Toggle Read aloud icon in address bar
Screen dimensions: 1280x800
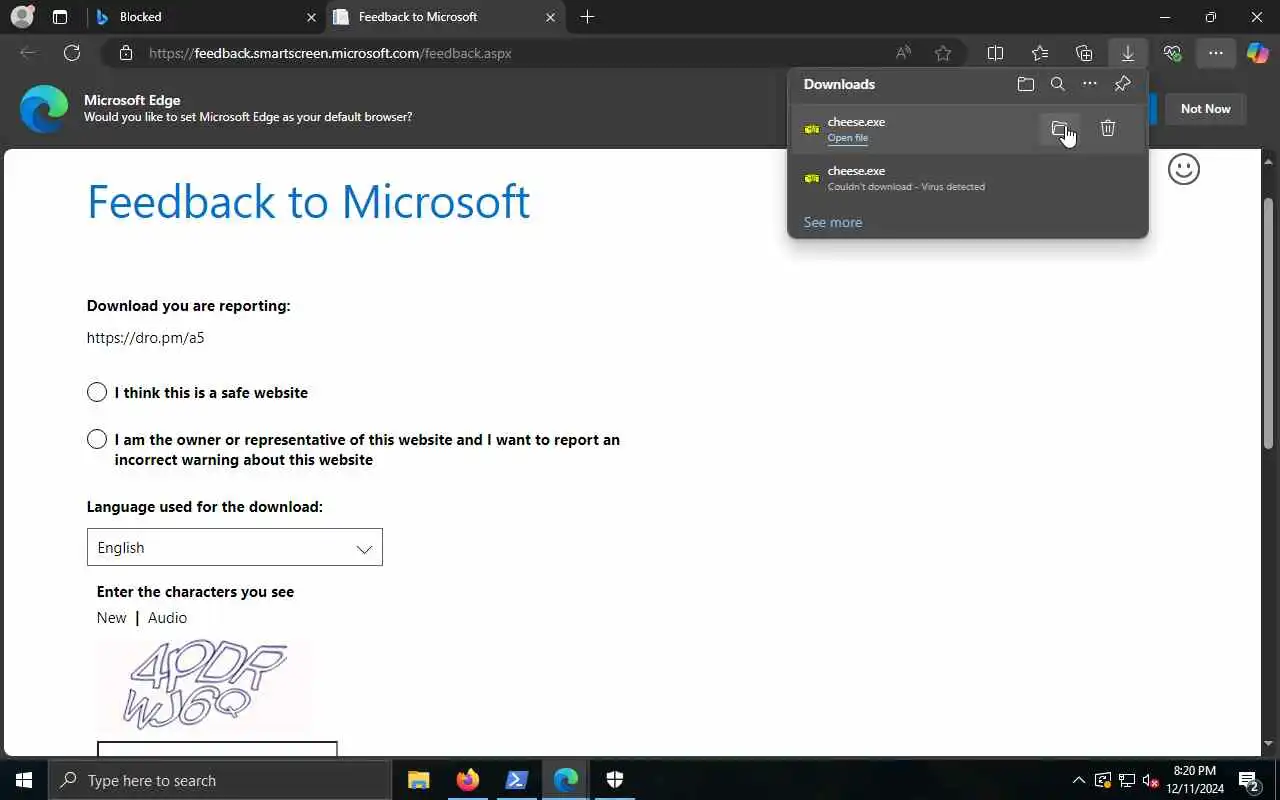[x=904, y=53]
